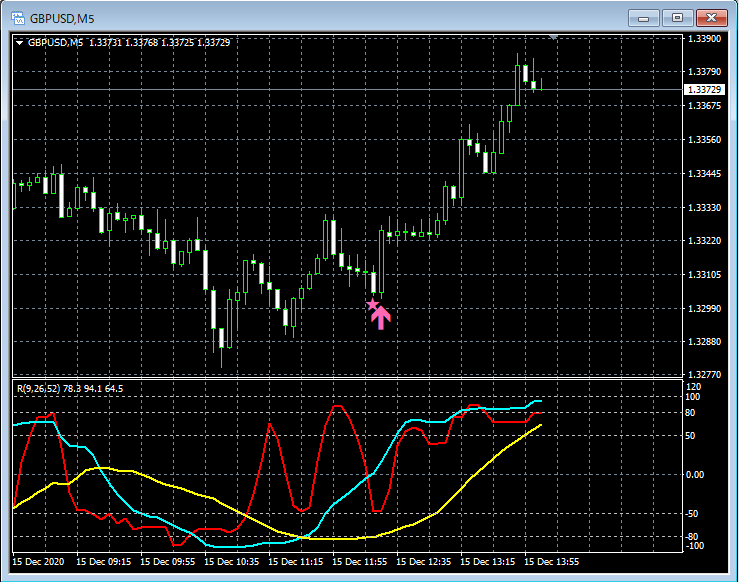Click the indicator scale value -80
This screenshot has height=582, width=740.
tap(691, 537)
